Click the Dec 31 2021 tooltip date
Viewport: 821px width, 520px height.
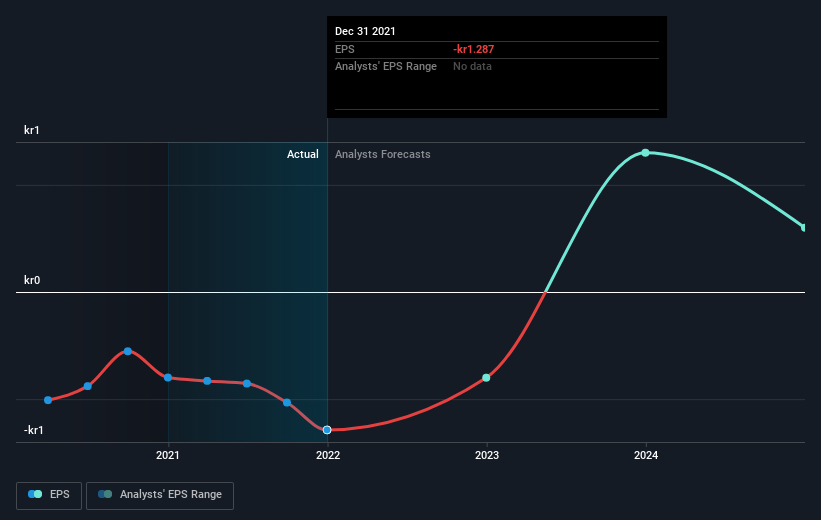click(365, 31)
